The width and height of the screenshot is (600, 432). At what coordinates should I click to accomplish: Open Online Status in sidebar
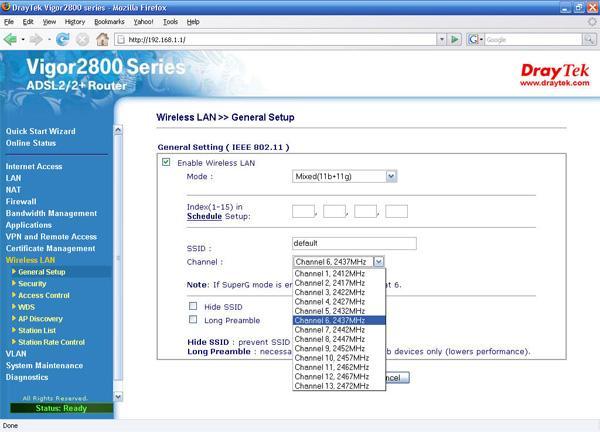pyautogui.click(x=31, y=143)
